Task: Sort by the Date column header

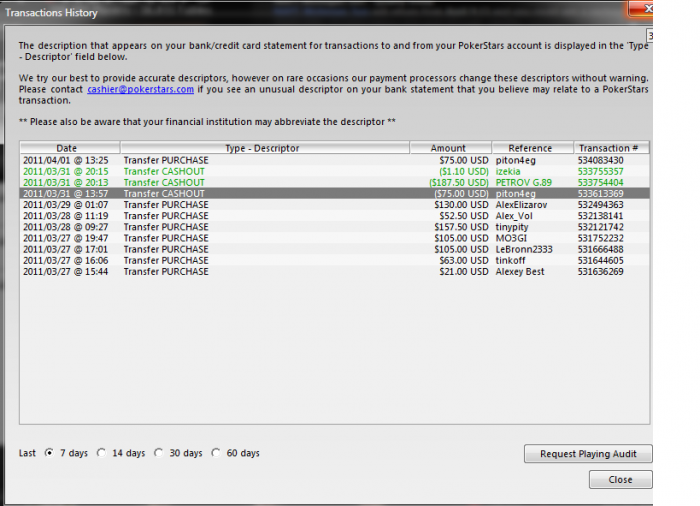Action: [x=70, y=148]
